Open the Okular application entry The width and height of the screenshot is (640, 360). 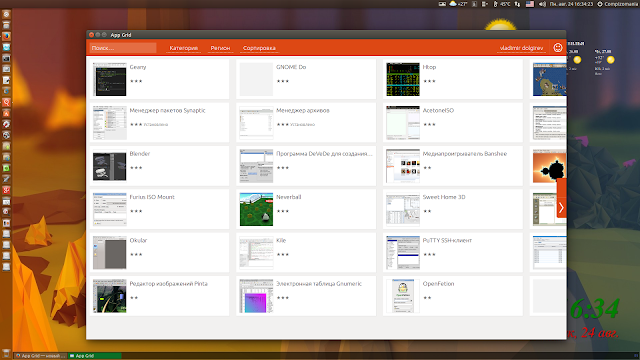coord(159,253)
